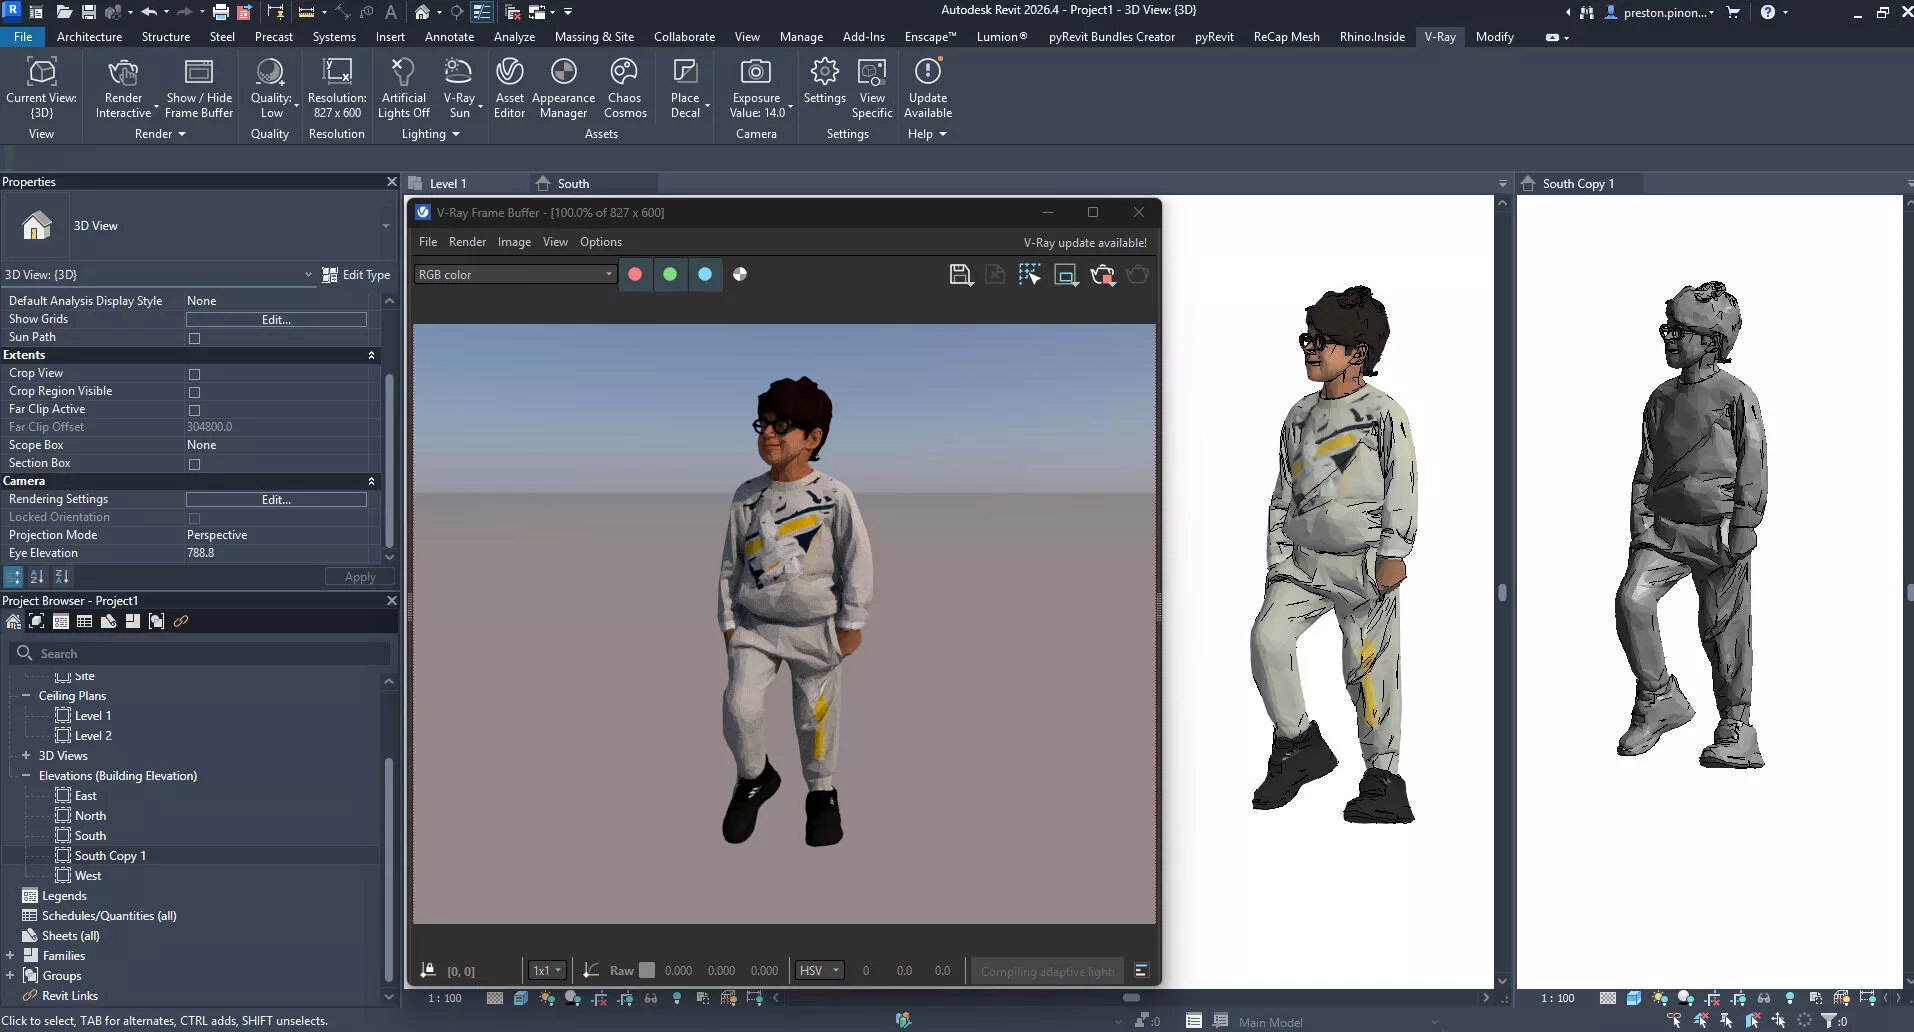Screen dimensions: 1914x1032
Task: Click V-Ray update available link
Action: pos(1084,242)
